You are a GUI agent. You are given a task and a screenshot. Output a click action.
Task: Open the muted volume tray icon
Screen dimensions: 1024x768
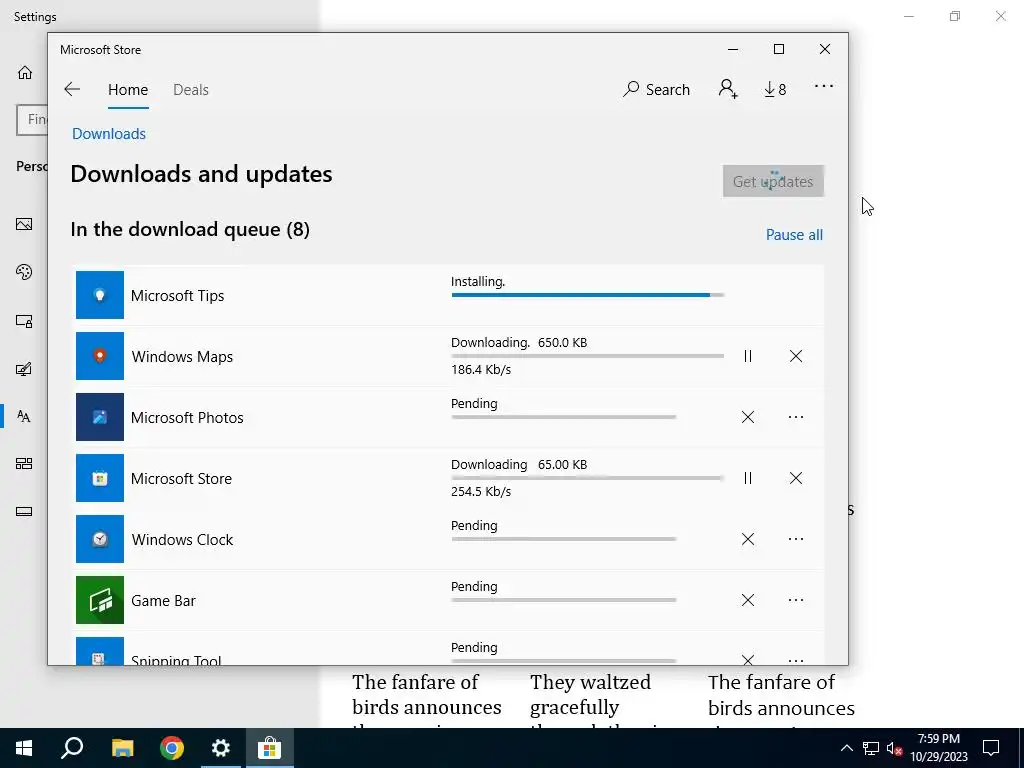pos(894,748)
